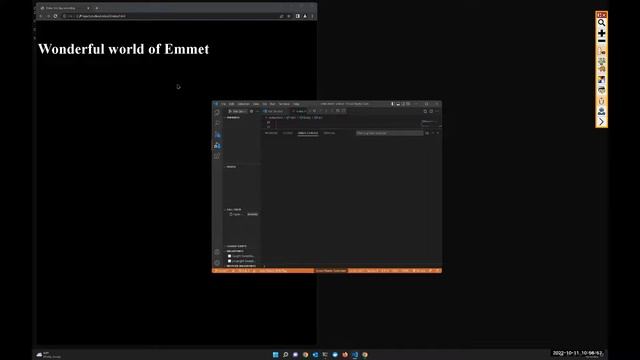Select the Run and Debug activity icon
Screen dimensions: 640x360
pyautogui.click(x=217, y=145)
